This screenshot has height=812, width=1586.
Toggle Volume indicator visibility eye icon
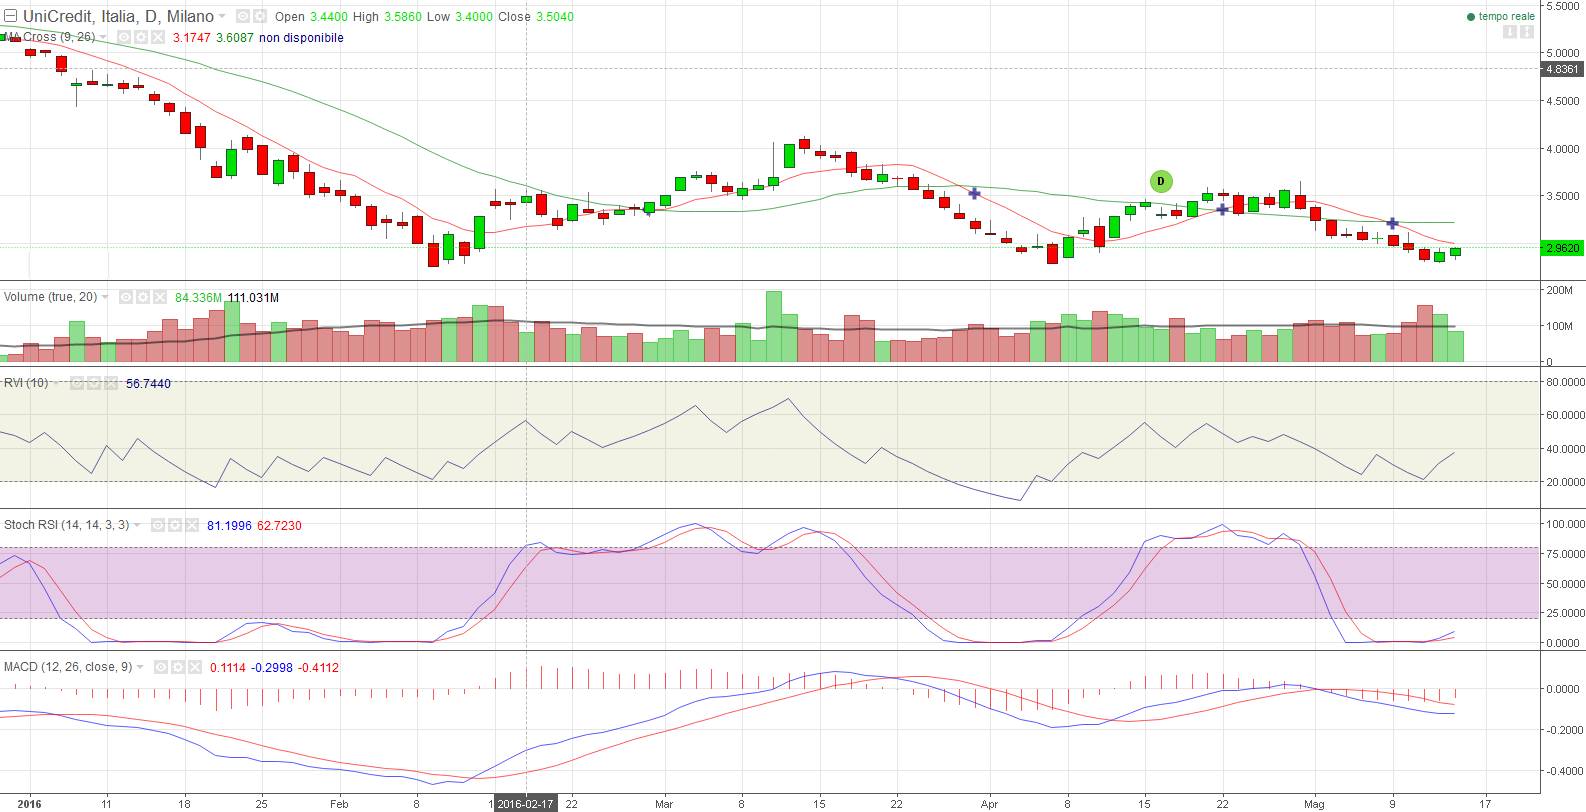(x=126, y=297)
